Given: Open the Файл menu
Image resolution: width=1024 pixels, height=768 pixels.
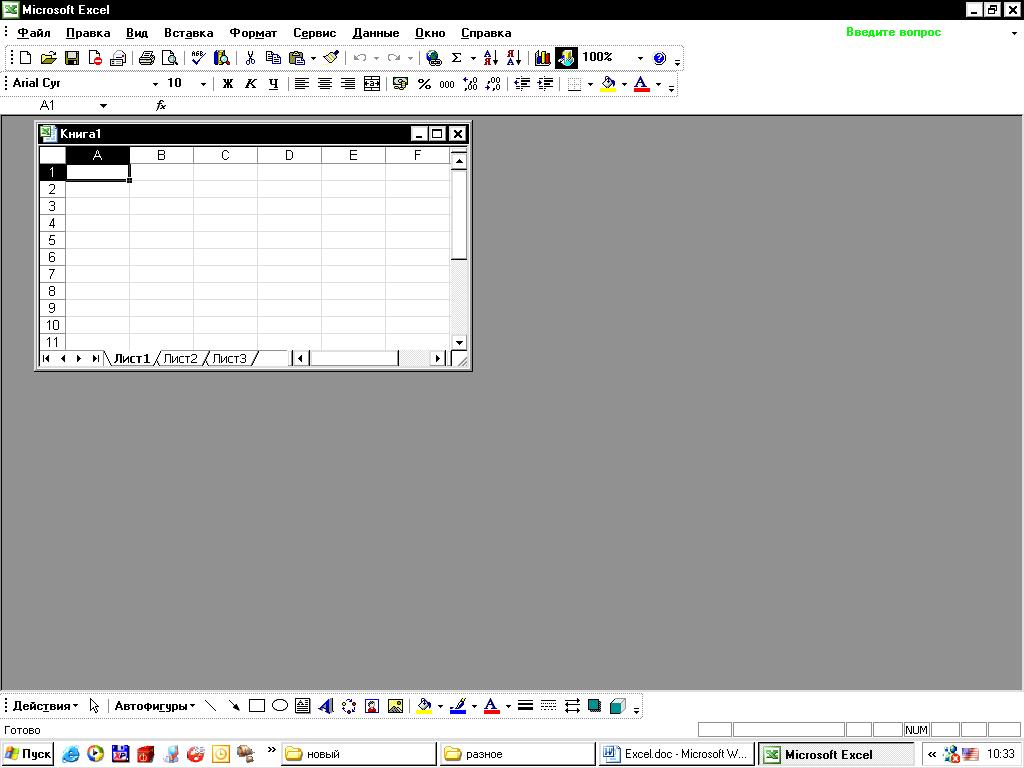Looking at the screenshot, I should point(33,33).
